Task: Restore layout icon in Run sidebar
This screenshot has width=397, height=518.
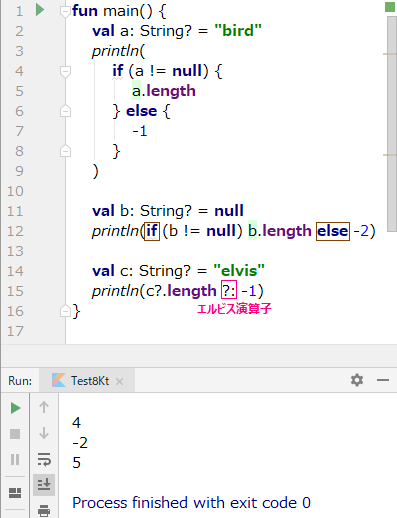Action: point(15,493)
